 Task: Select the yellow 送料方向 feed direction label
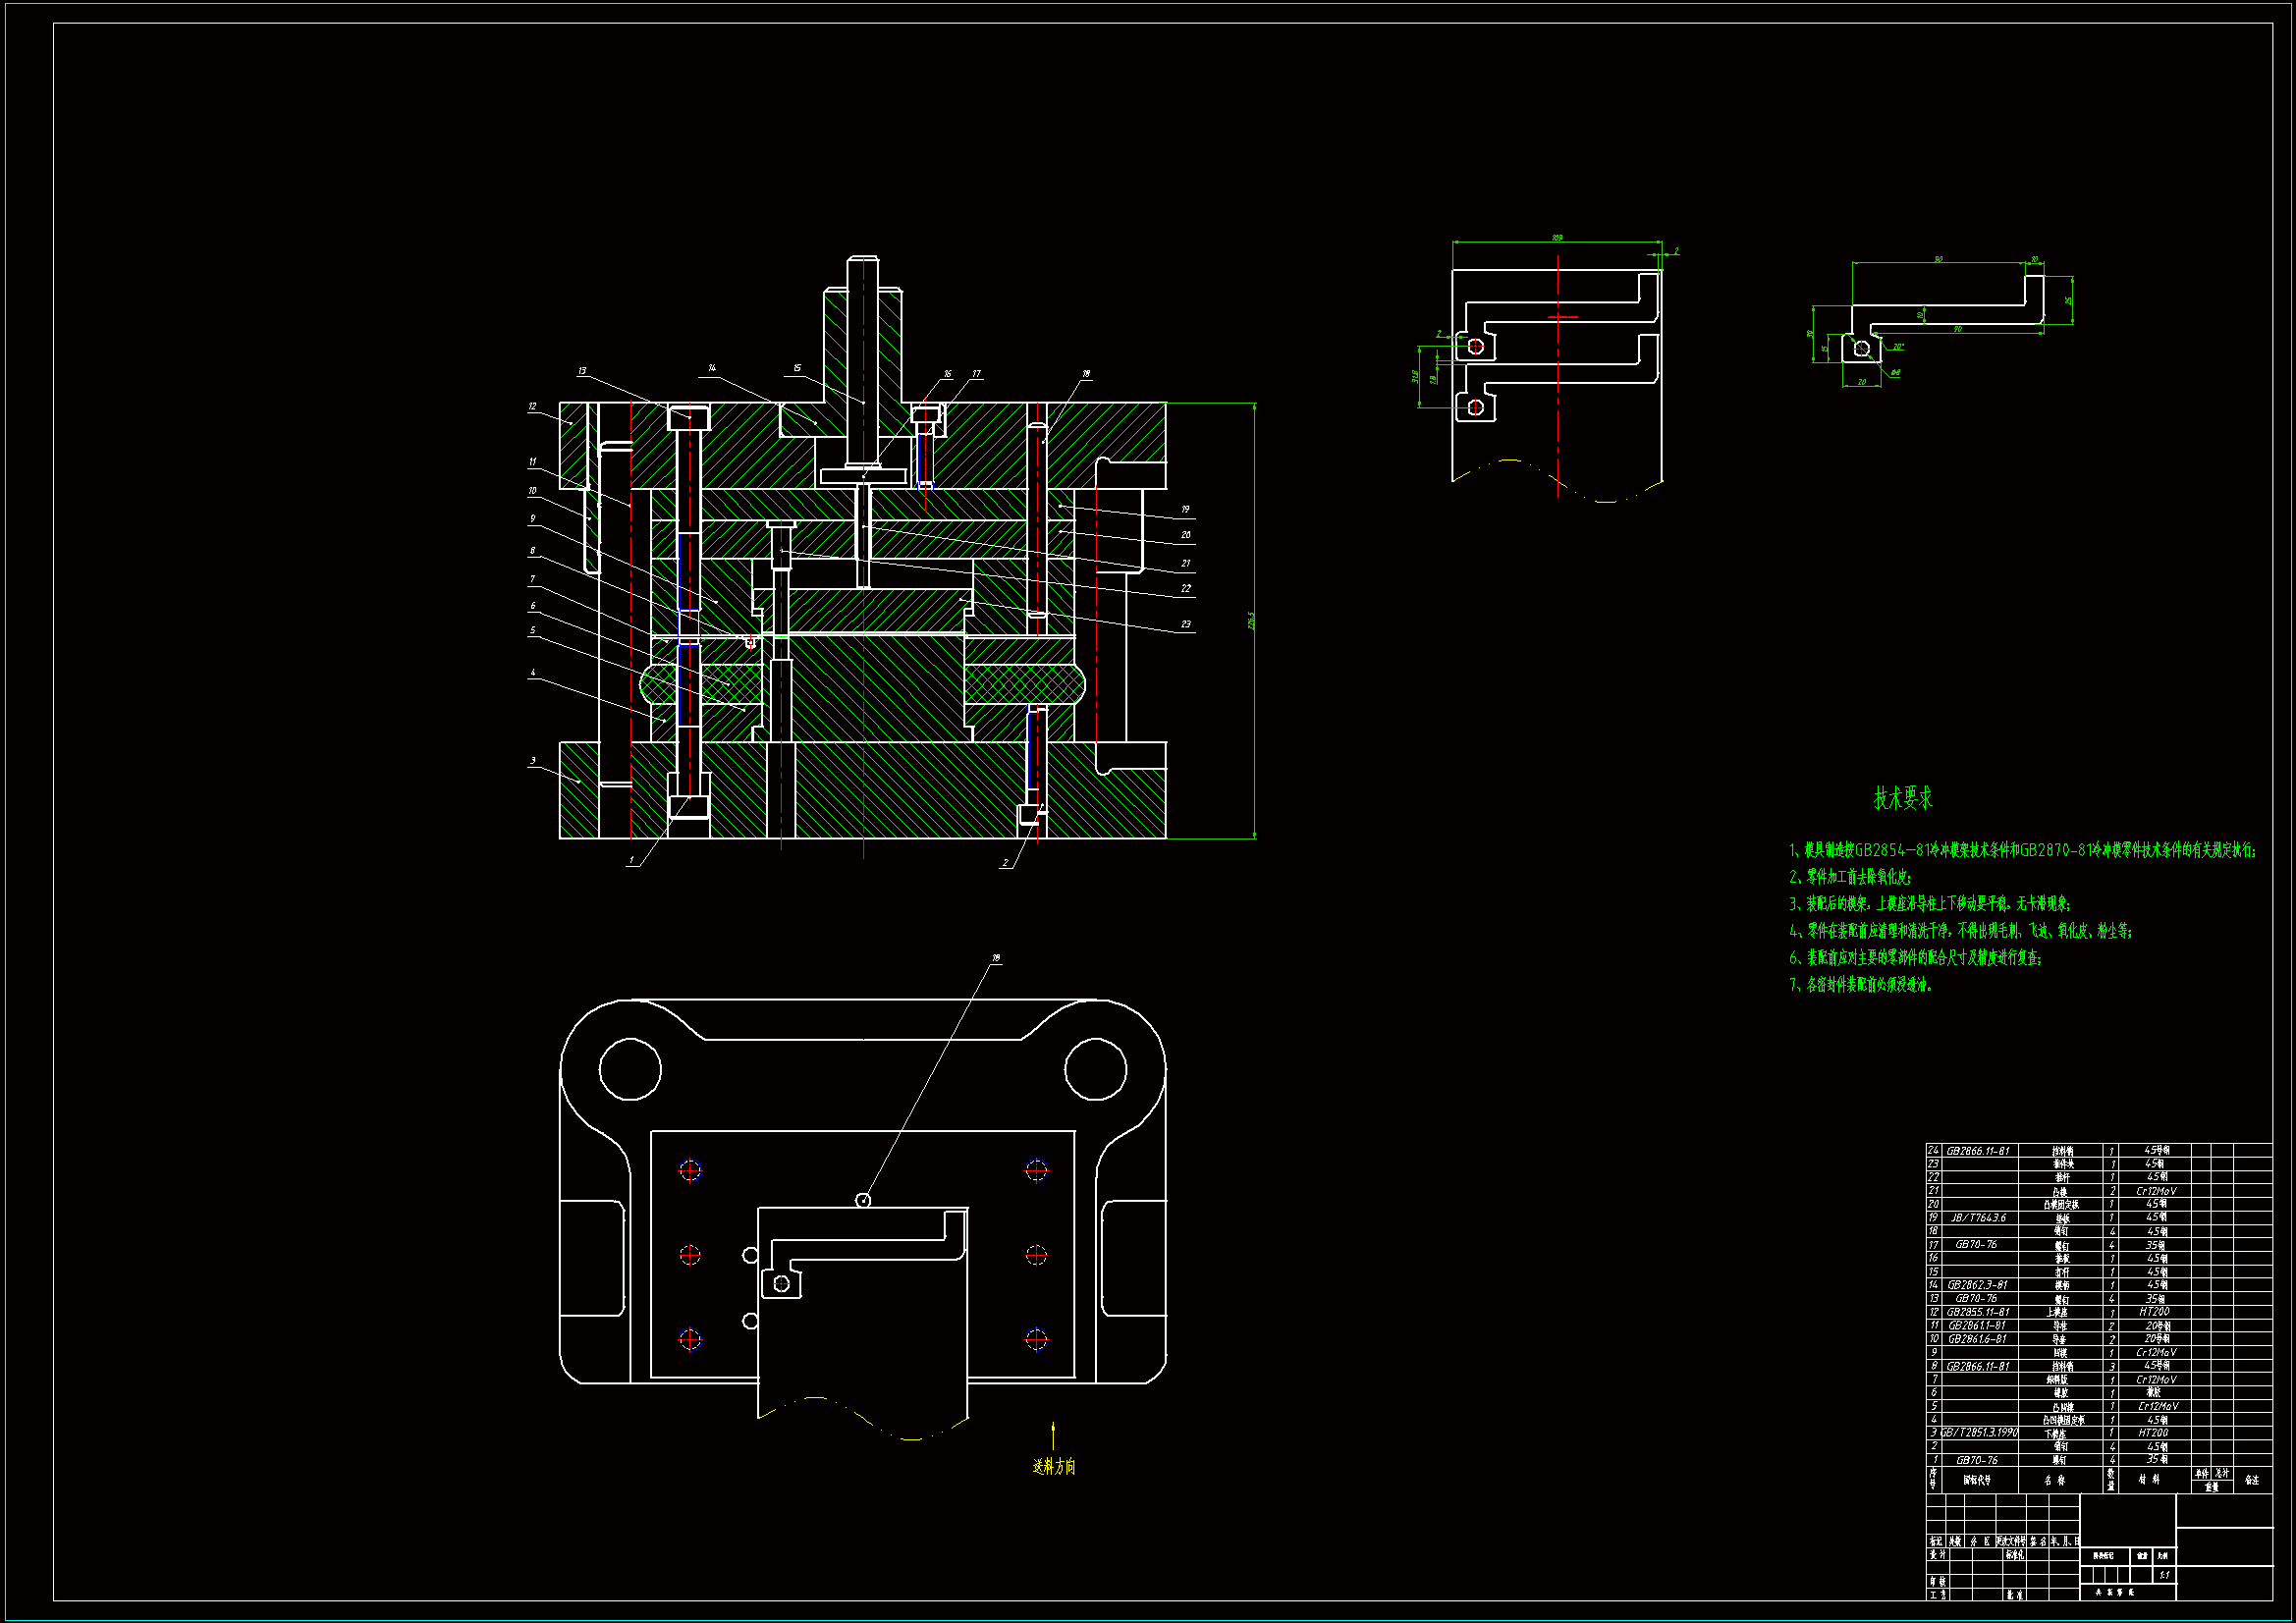1054,1466
